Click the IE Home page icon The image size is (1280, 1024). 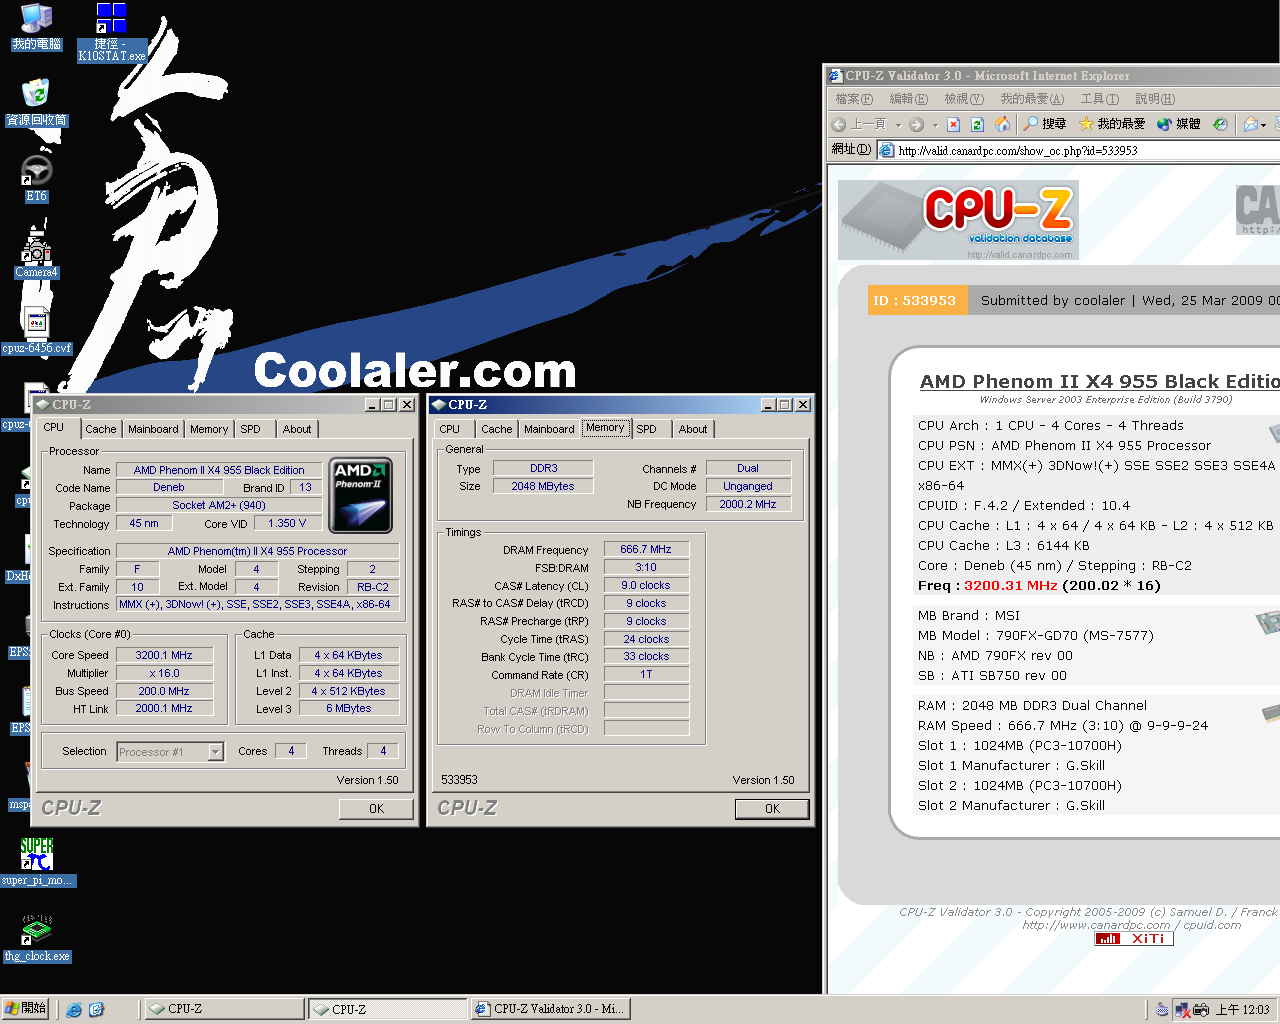[x=1002, y=124]
